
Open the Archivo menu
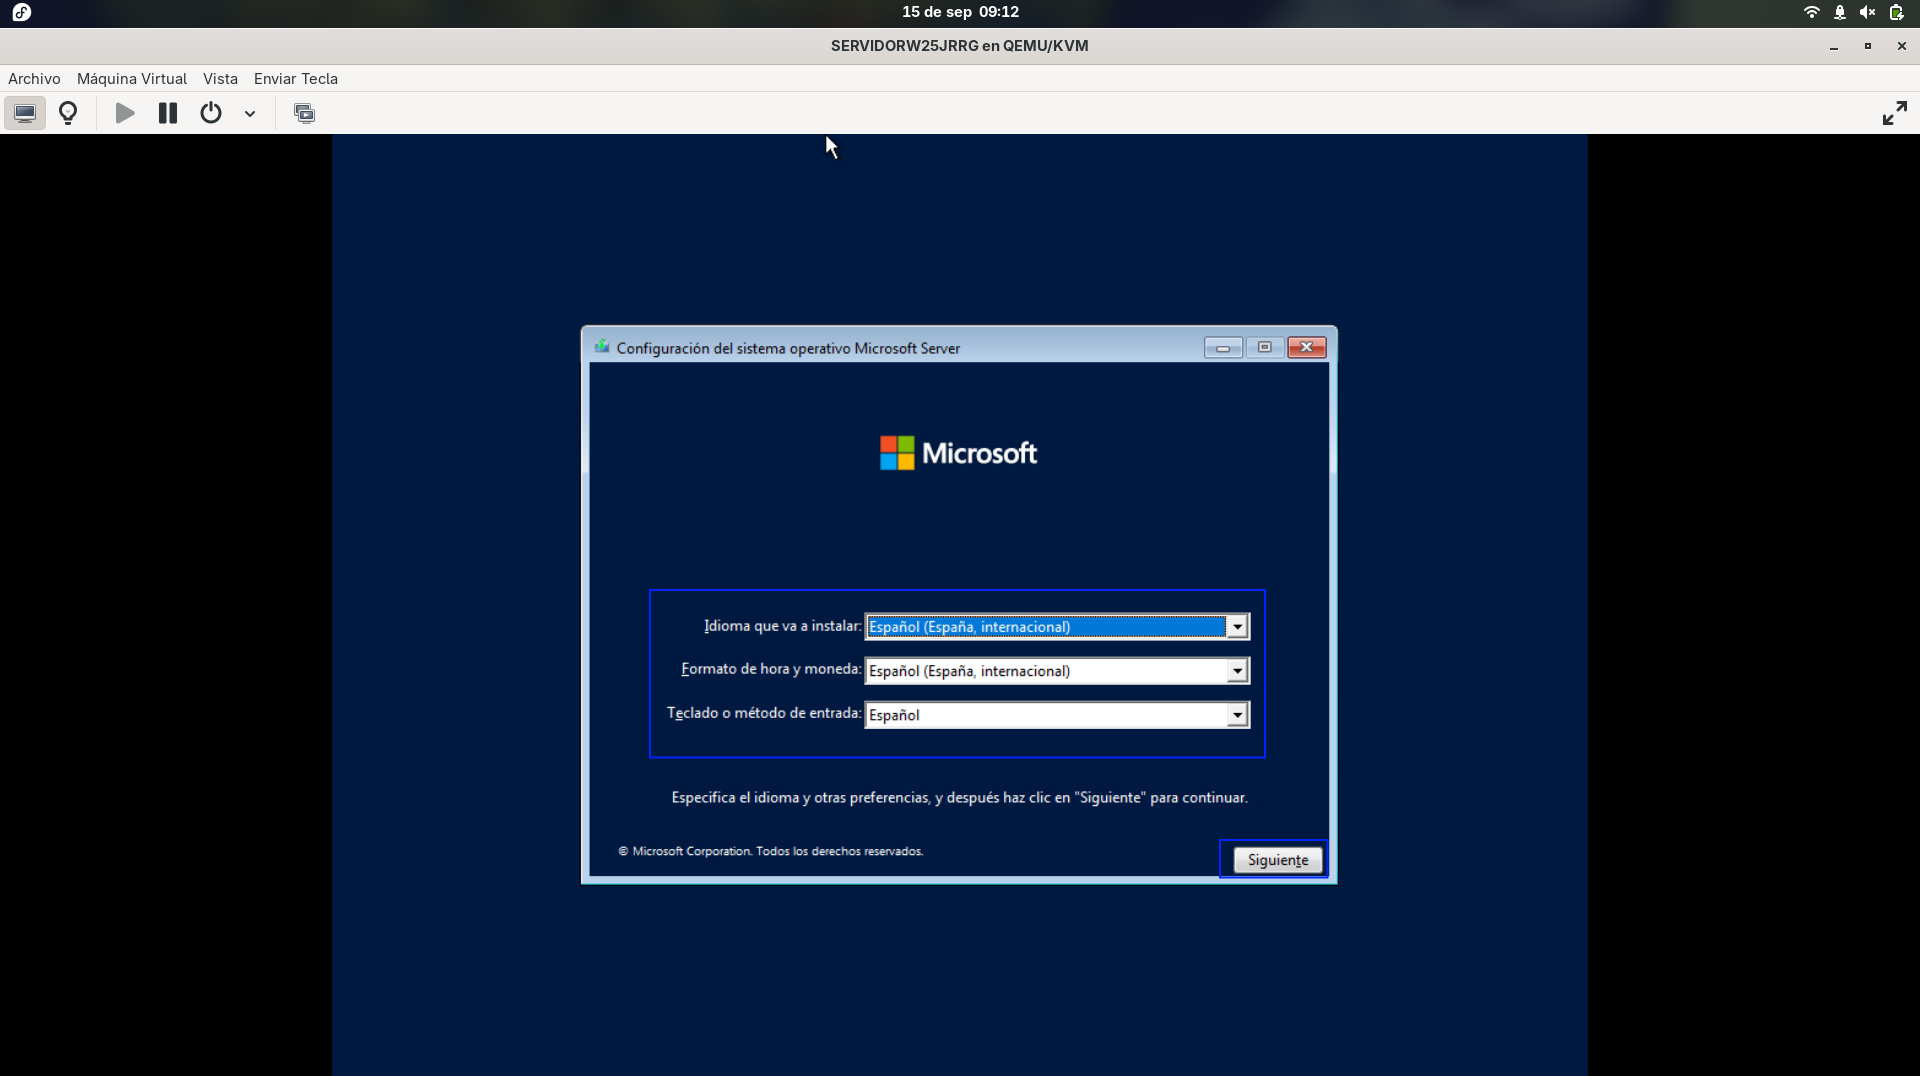pos(34,79)
